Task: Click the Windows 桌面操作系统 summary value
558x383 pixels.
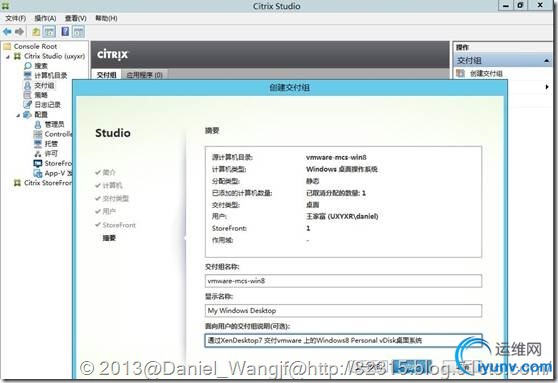Action: click(x=342, y=169)
